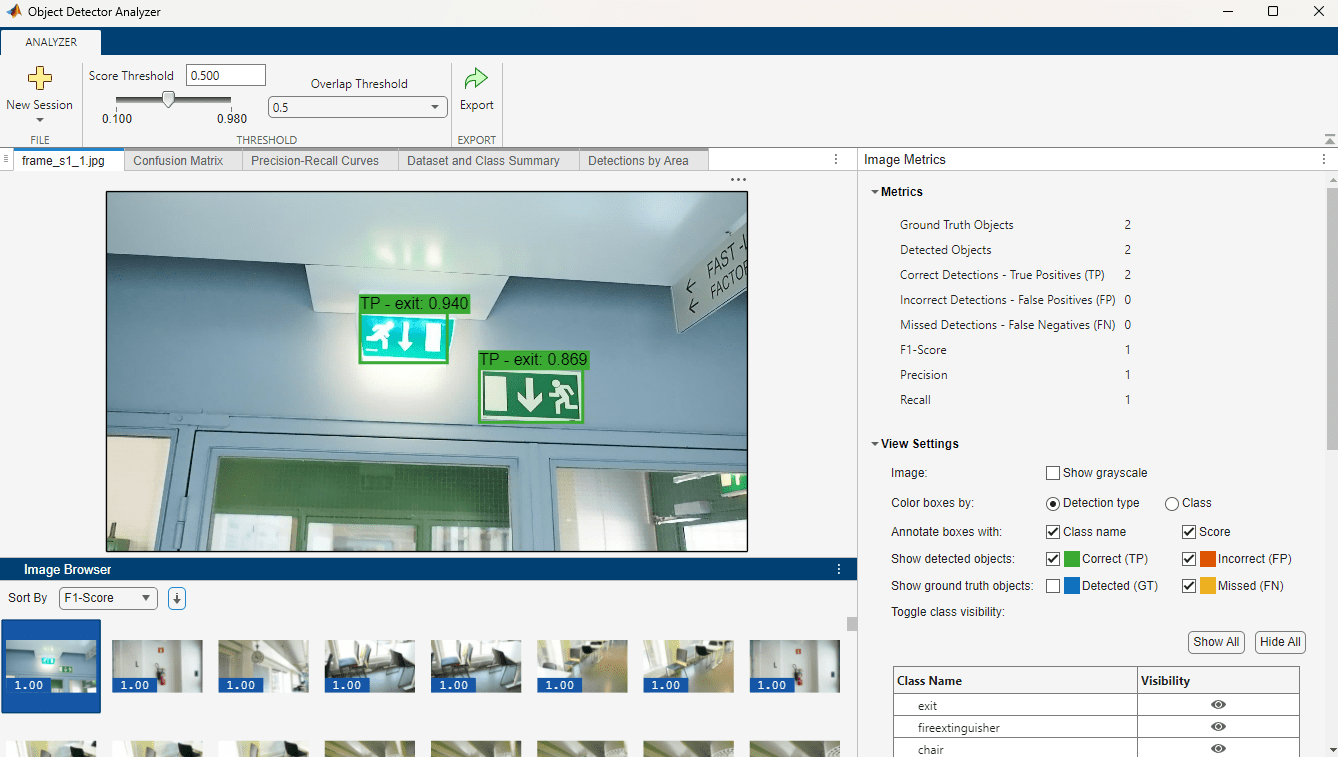Screen dimensions: 1338x757
Task: Open the Image Metrics panel options menu
Action: click(x=1322, y=159)
